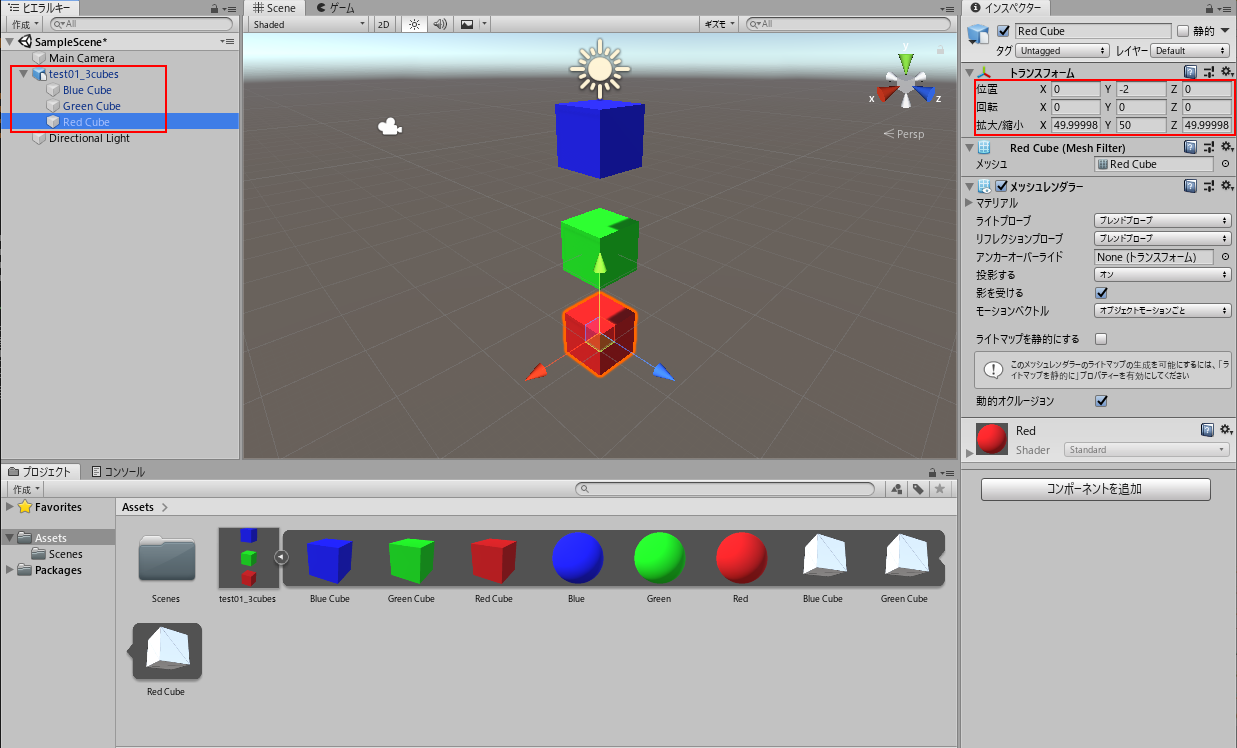
Task: Open the Transform component settings gear
Action: point(1226,71)
